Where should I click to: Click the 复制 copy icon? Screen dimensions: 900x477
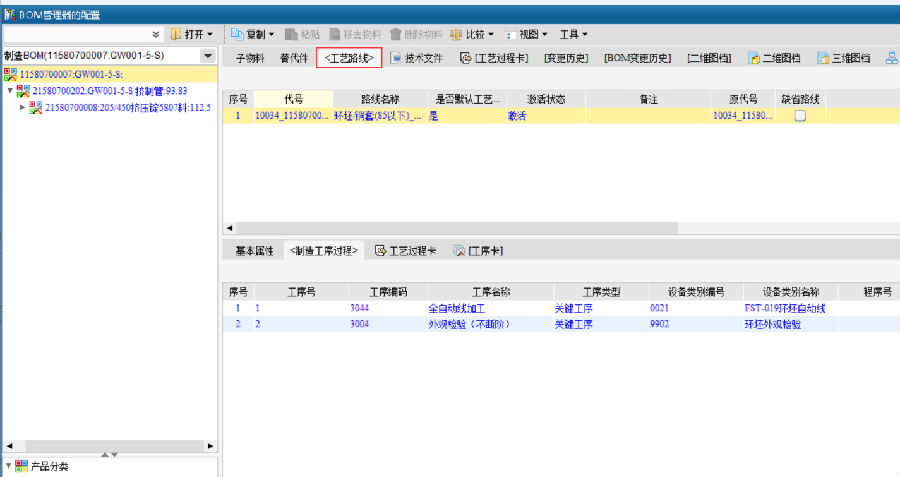(236, 34)
